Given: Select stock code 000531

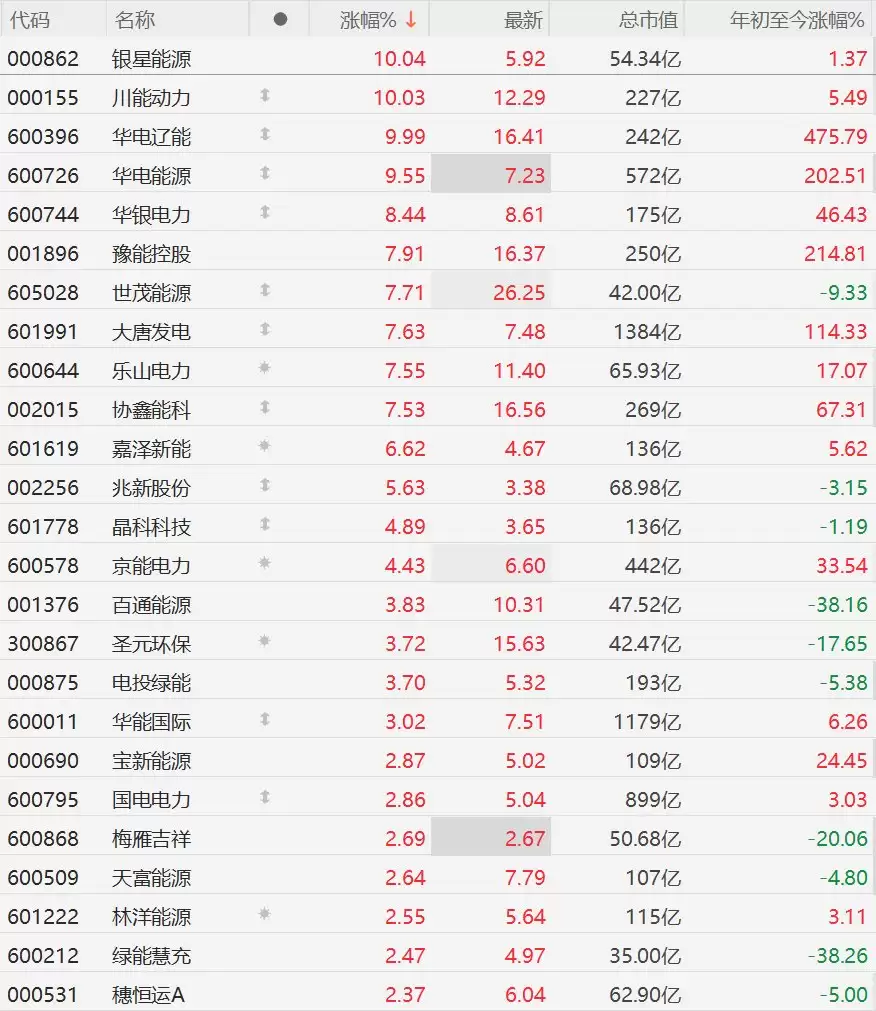Looking at the screenshot, I should [43, 994].
